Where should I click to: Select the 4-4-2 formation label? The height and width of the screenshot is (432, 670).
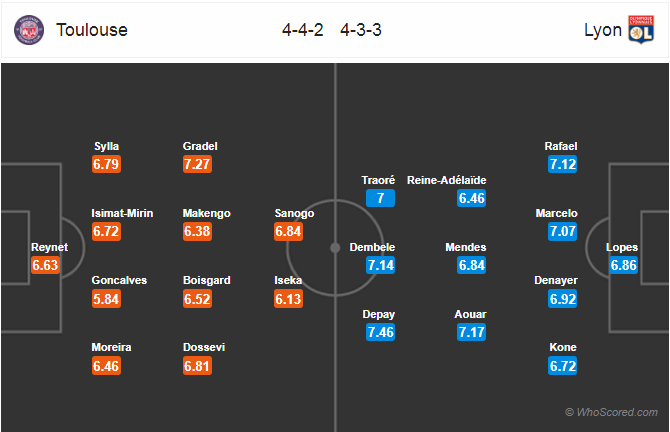303,30
